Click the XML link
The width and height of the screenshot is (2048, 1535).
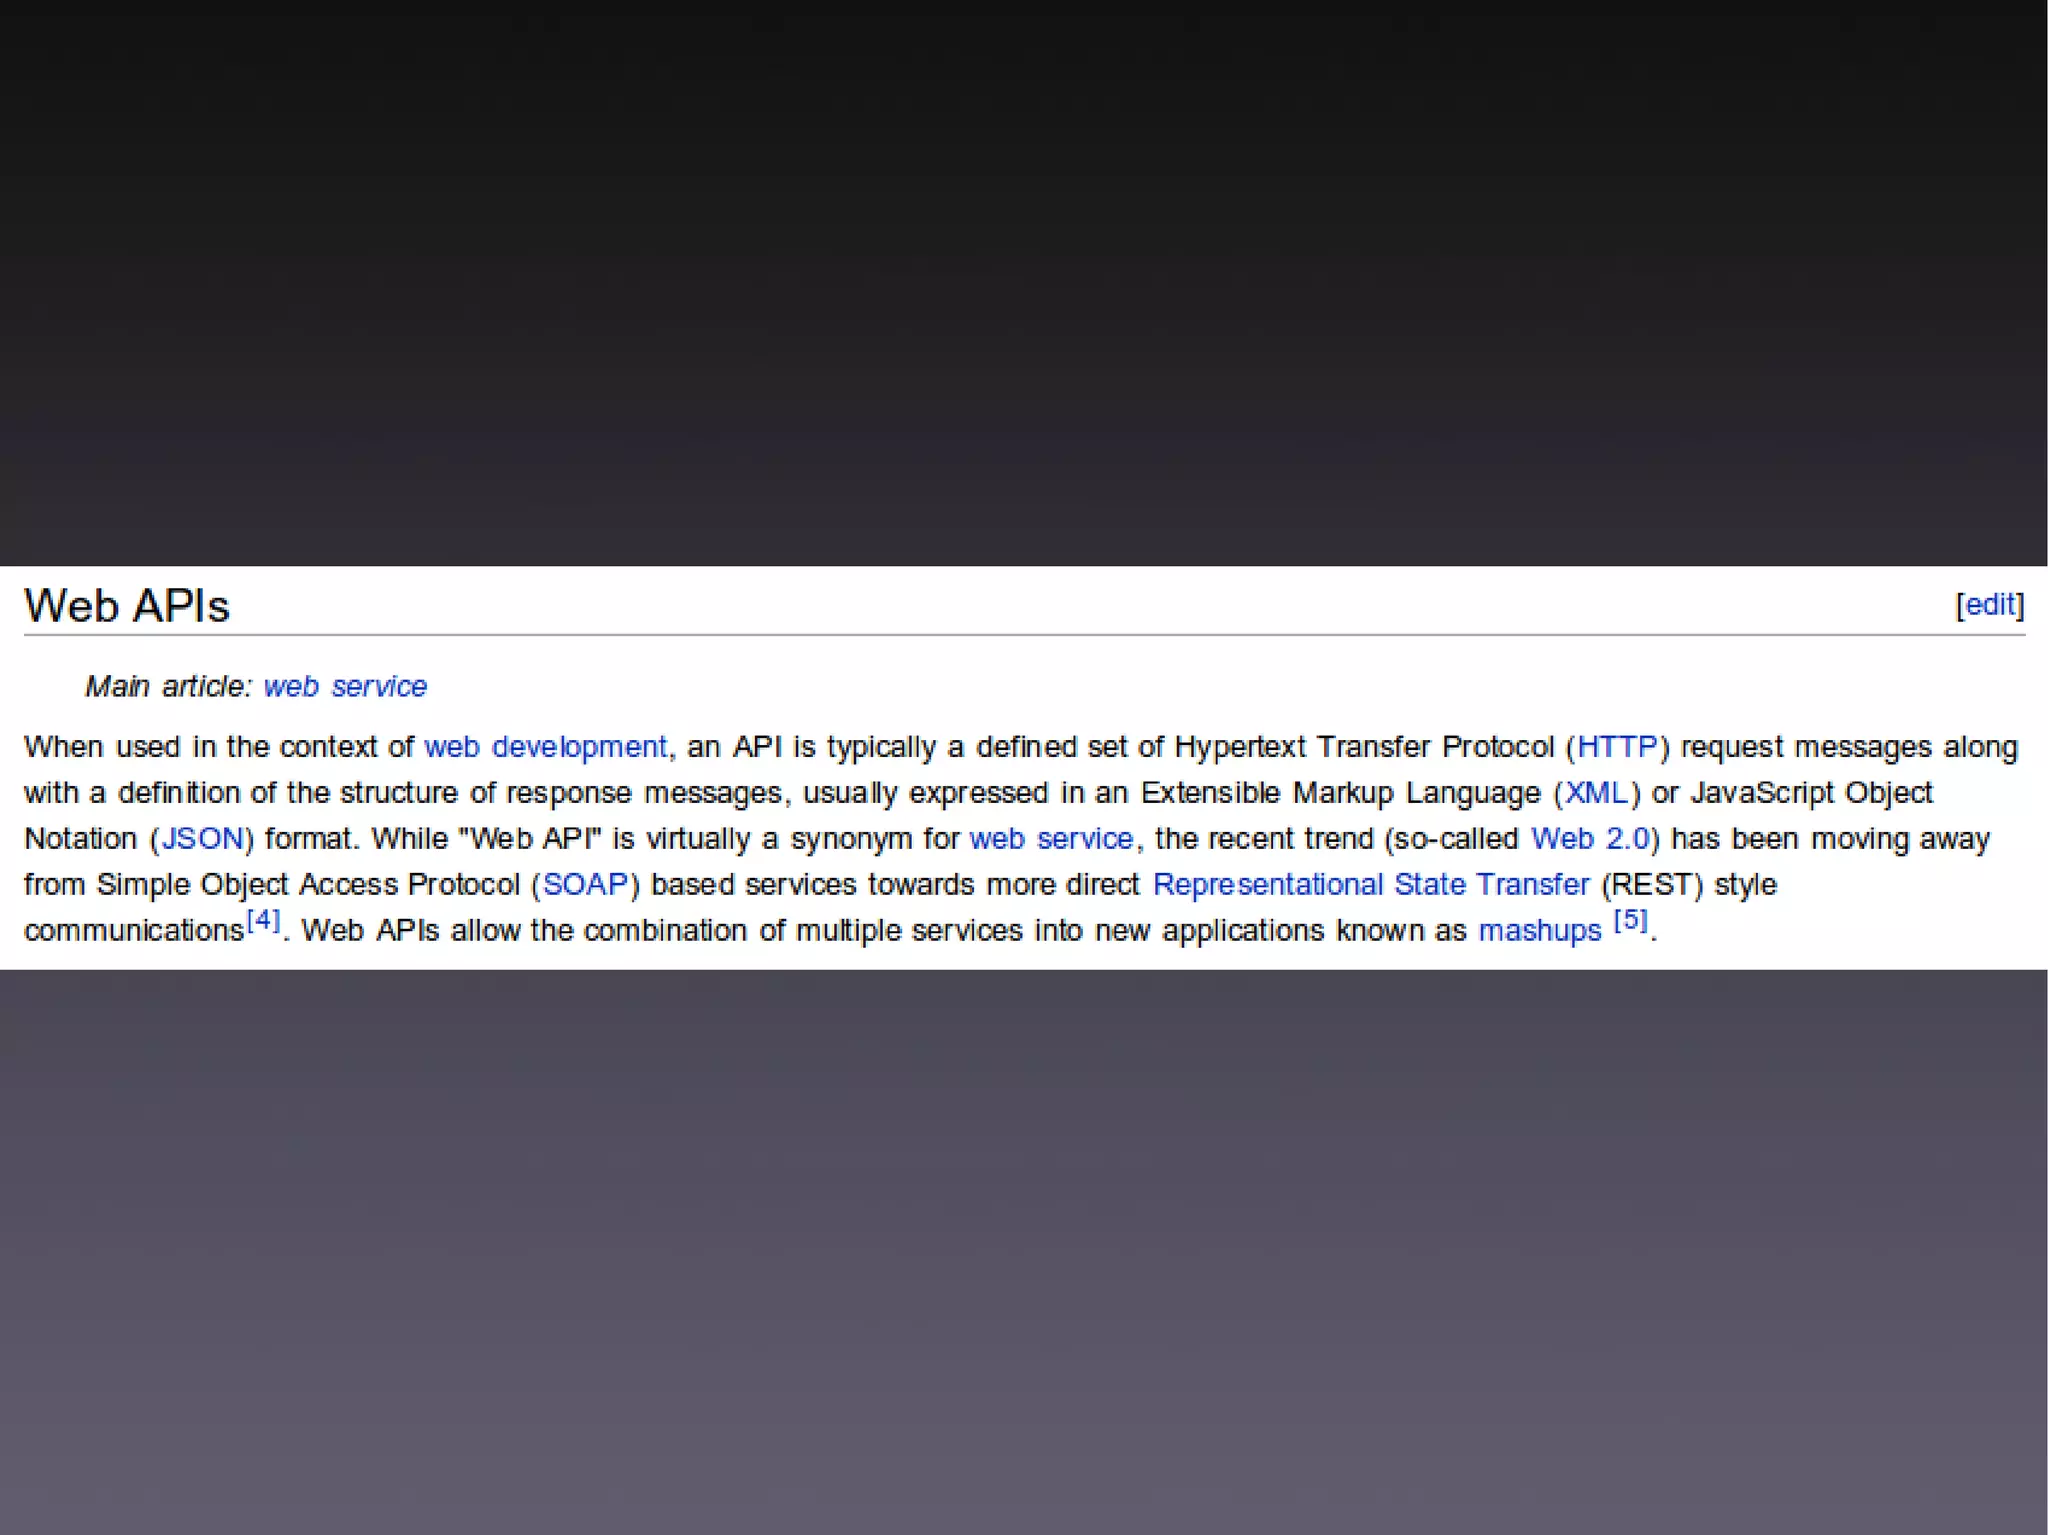[1596, 793]
